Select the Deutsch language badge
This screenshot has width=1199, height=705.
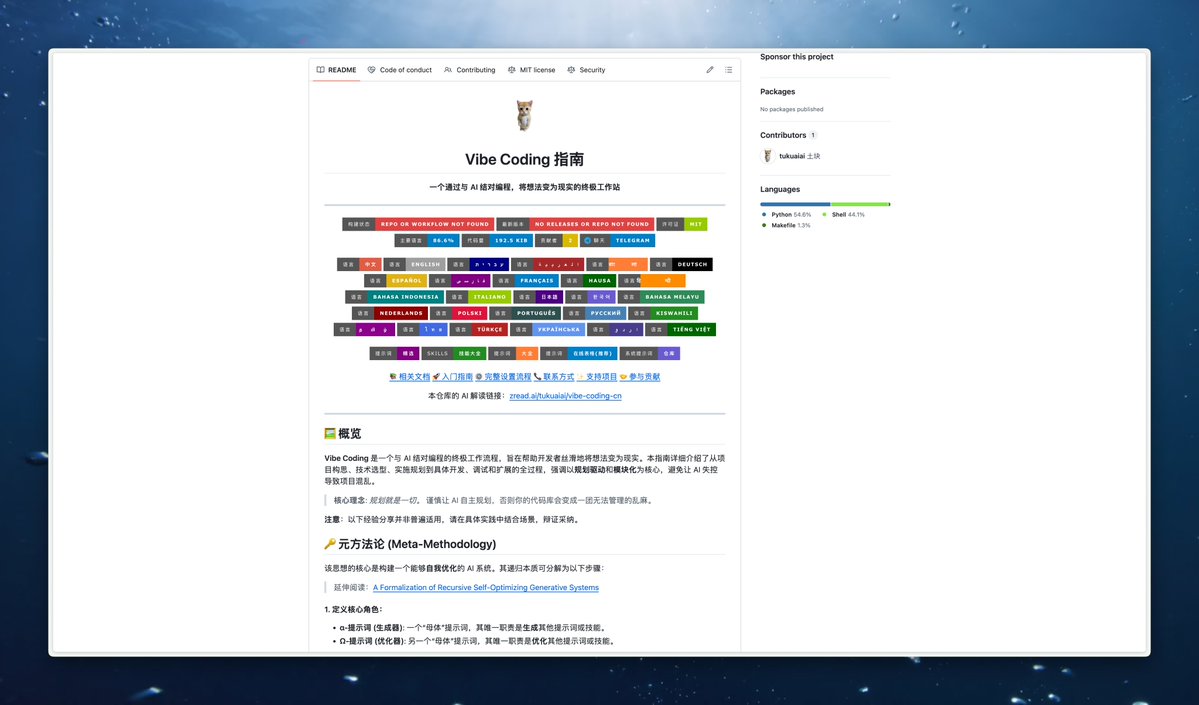pyautogui.click(x=681, y=265)
